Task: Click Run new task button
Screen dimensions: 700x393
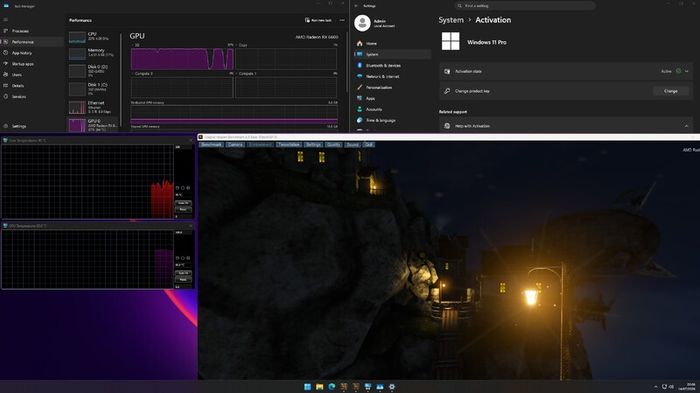Action: click(x=318, y=20)
